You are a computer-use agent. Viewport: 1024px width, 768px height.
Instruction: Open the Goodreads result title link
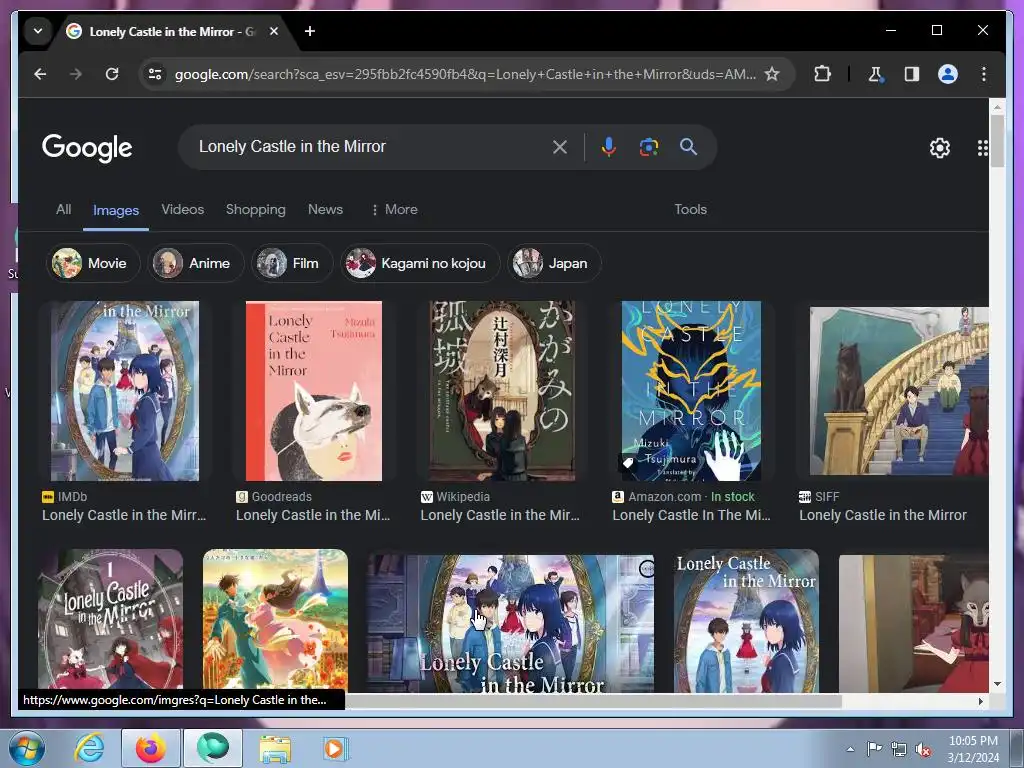[313, 515]
